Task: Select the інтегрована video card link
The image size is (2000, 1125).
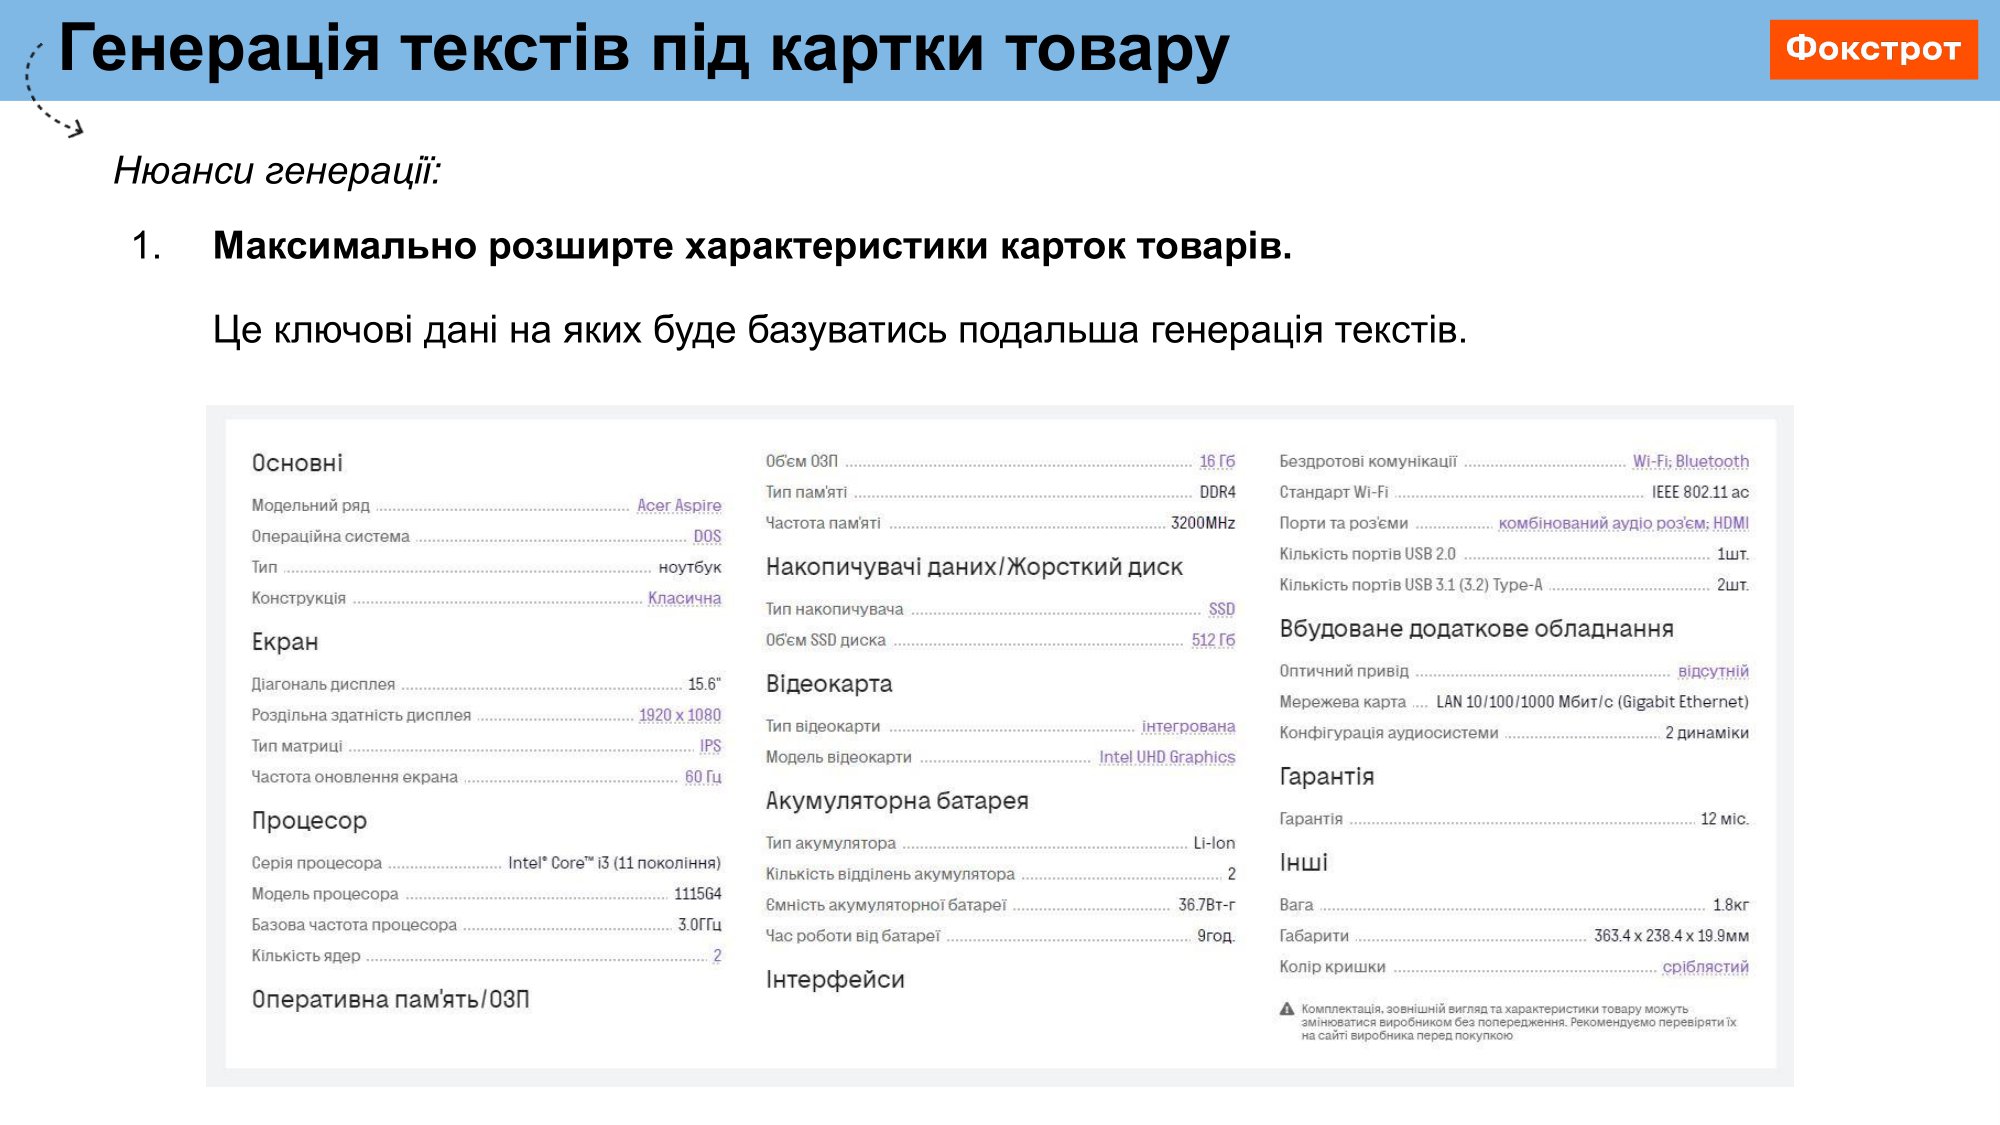Action: [x=1188, y=727]
